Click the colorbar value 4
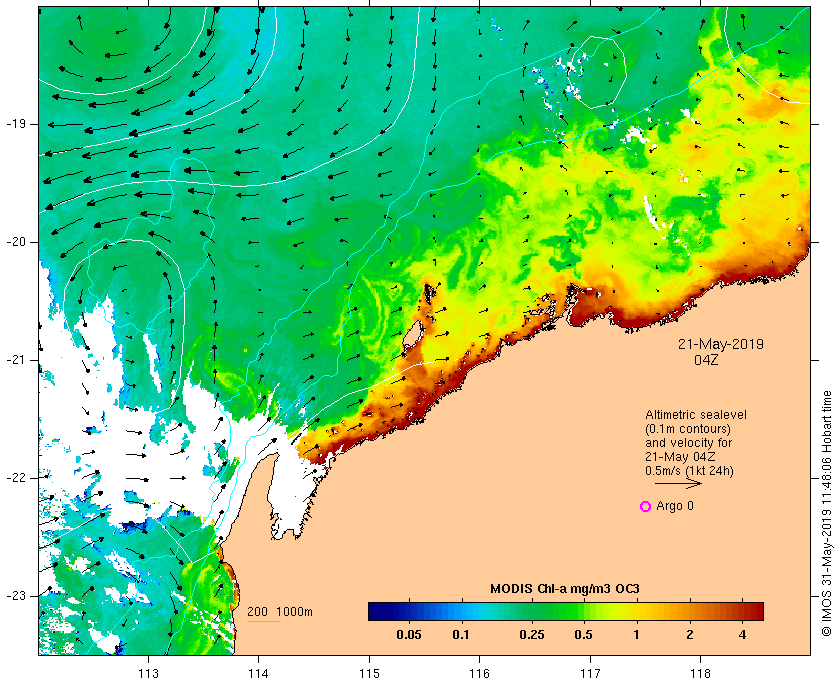The height and width of the screenshot is (680, 840). [742, 635]
